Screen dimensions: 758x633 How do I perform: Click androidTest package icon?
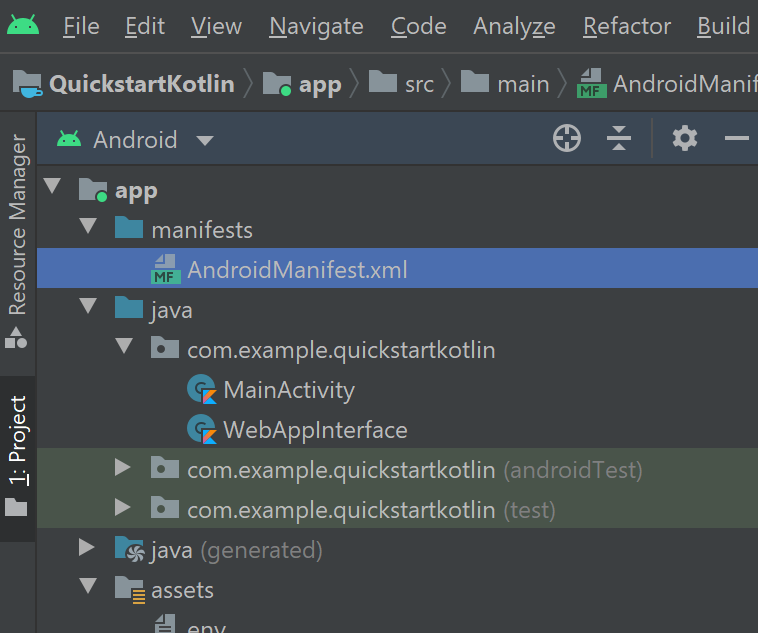(165, 468)
